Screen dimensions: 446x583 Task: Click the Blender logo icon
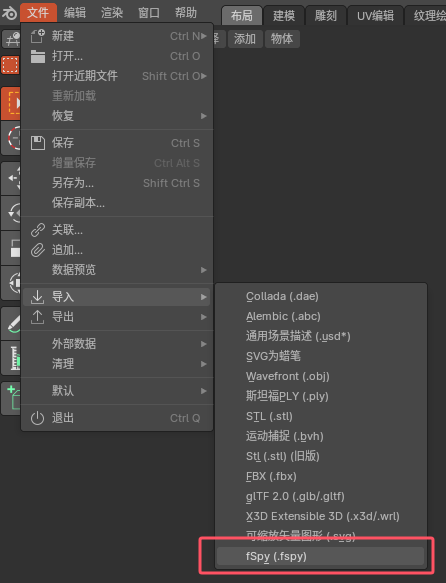10,13
